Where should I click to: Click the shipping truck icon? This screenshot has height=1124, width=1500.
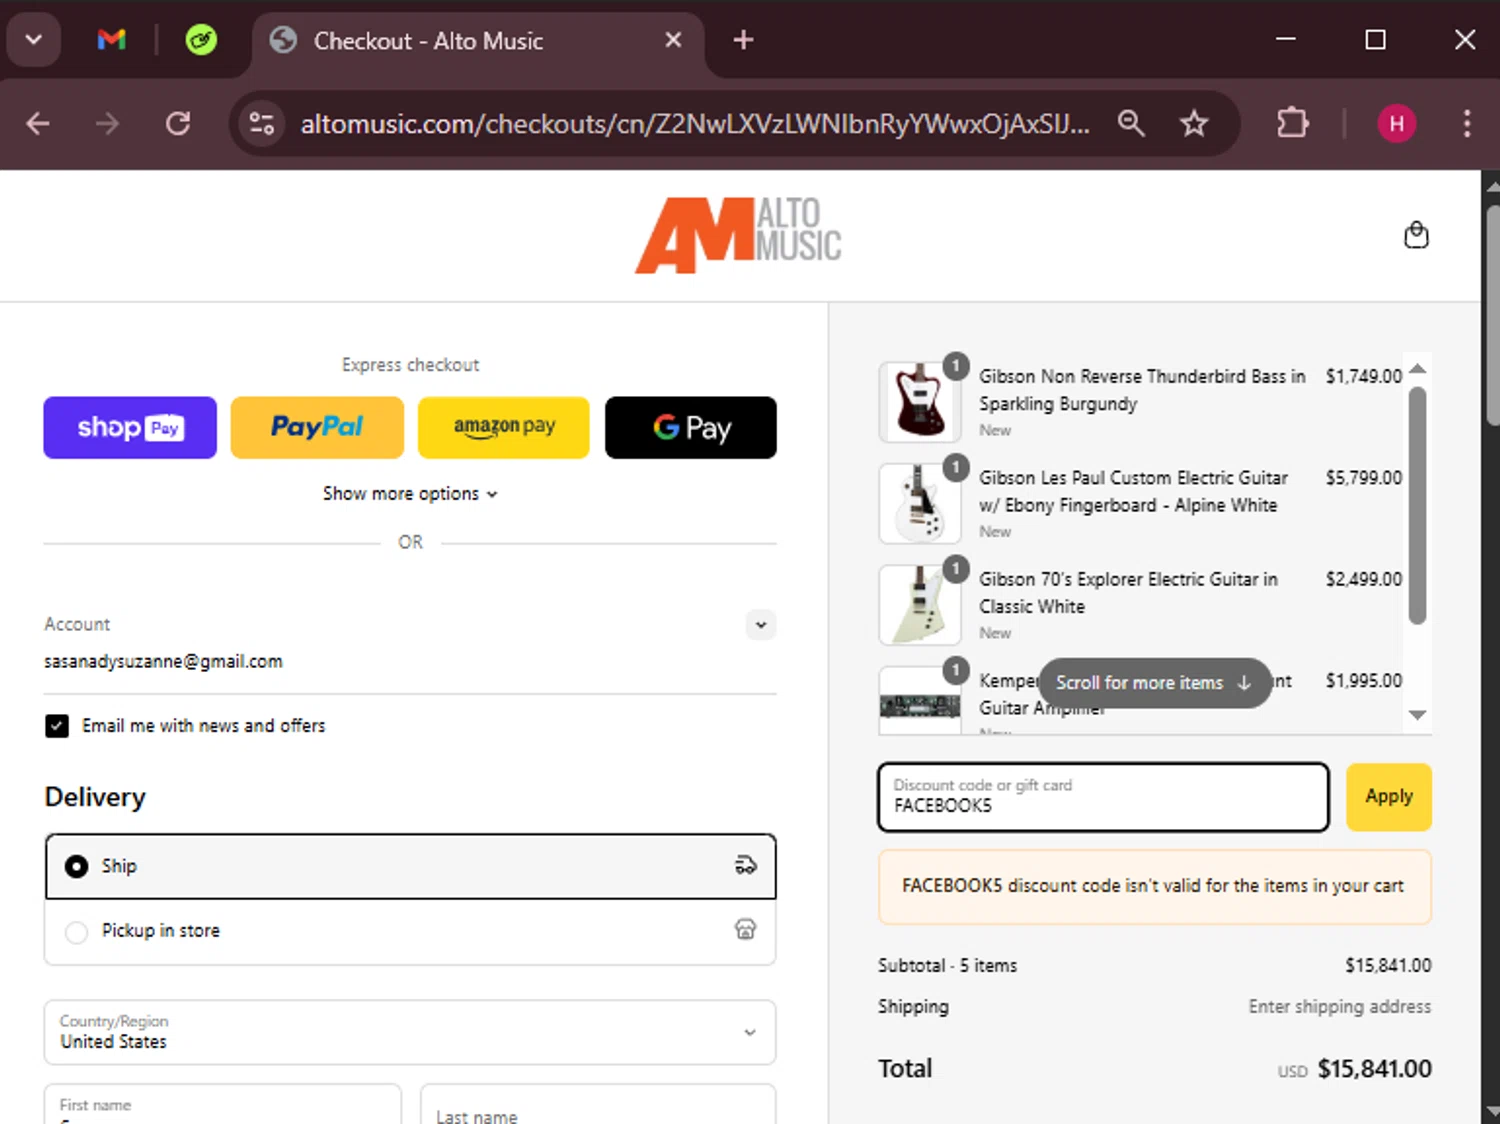746,866
